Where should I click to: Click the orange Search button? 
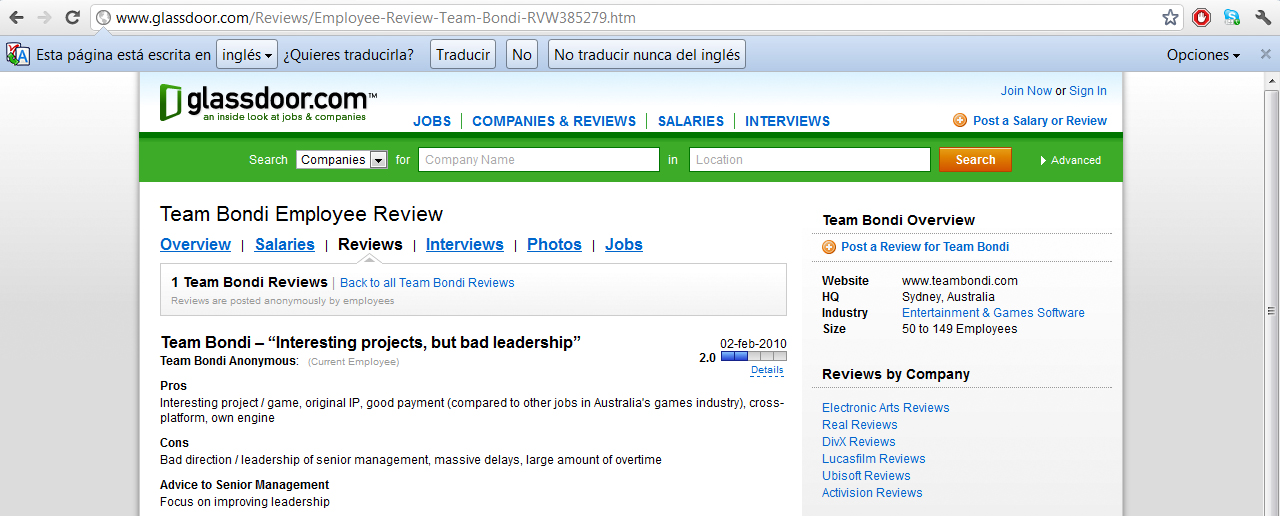975,160
